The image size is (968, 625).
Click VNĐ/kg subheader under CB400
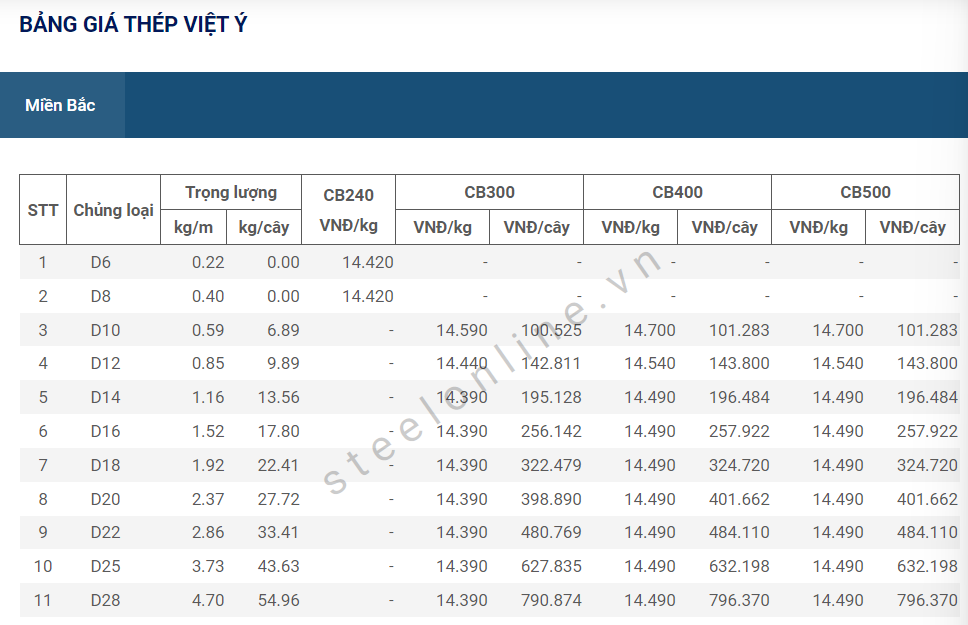(630, 227)
